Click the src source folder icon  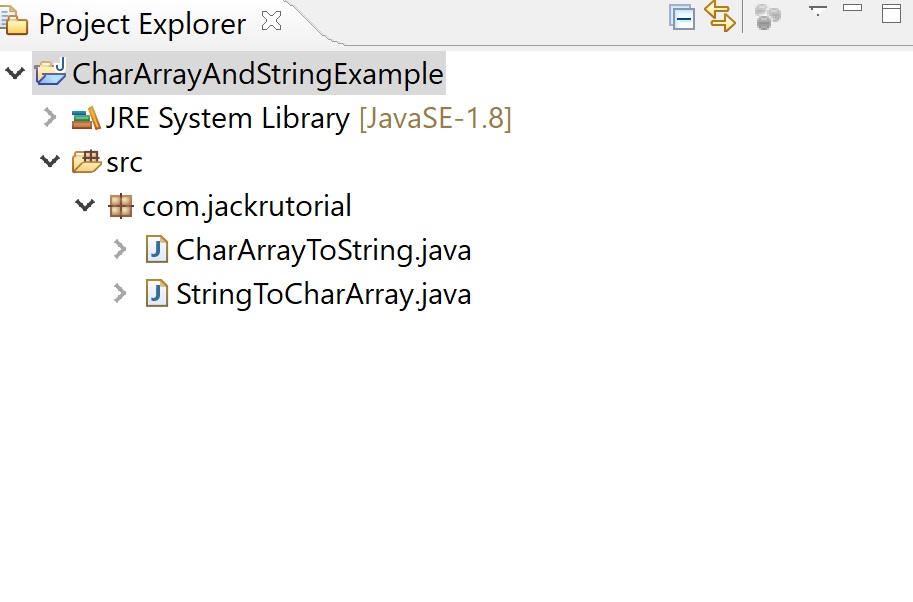click(x=86, y=161)
